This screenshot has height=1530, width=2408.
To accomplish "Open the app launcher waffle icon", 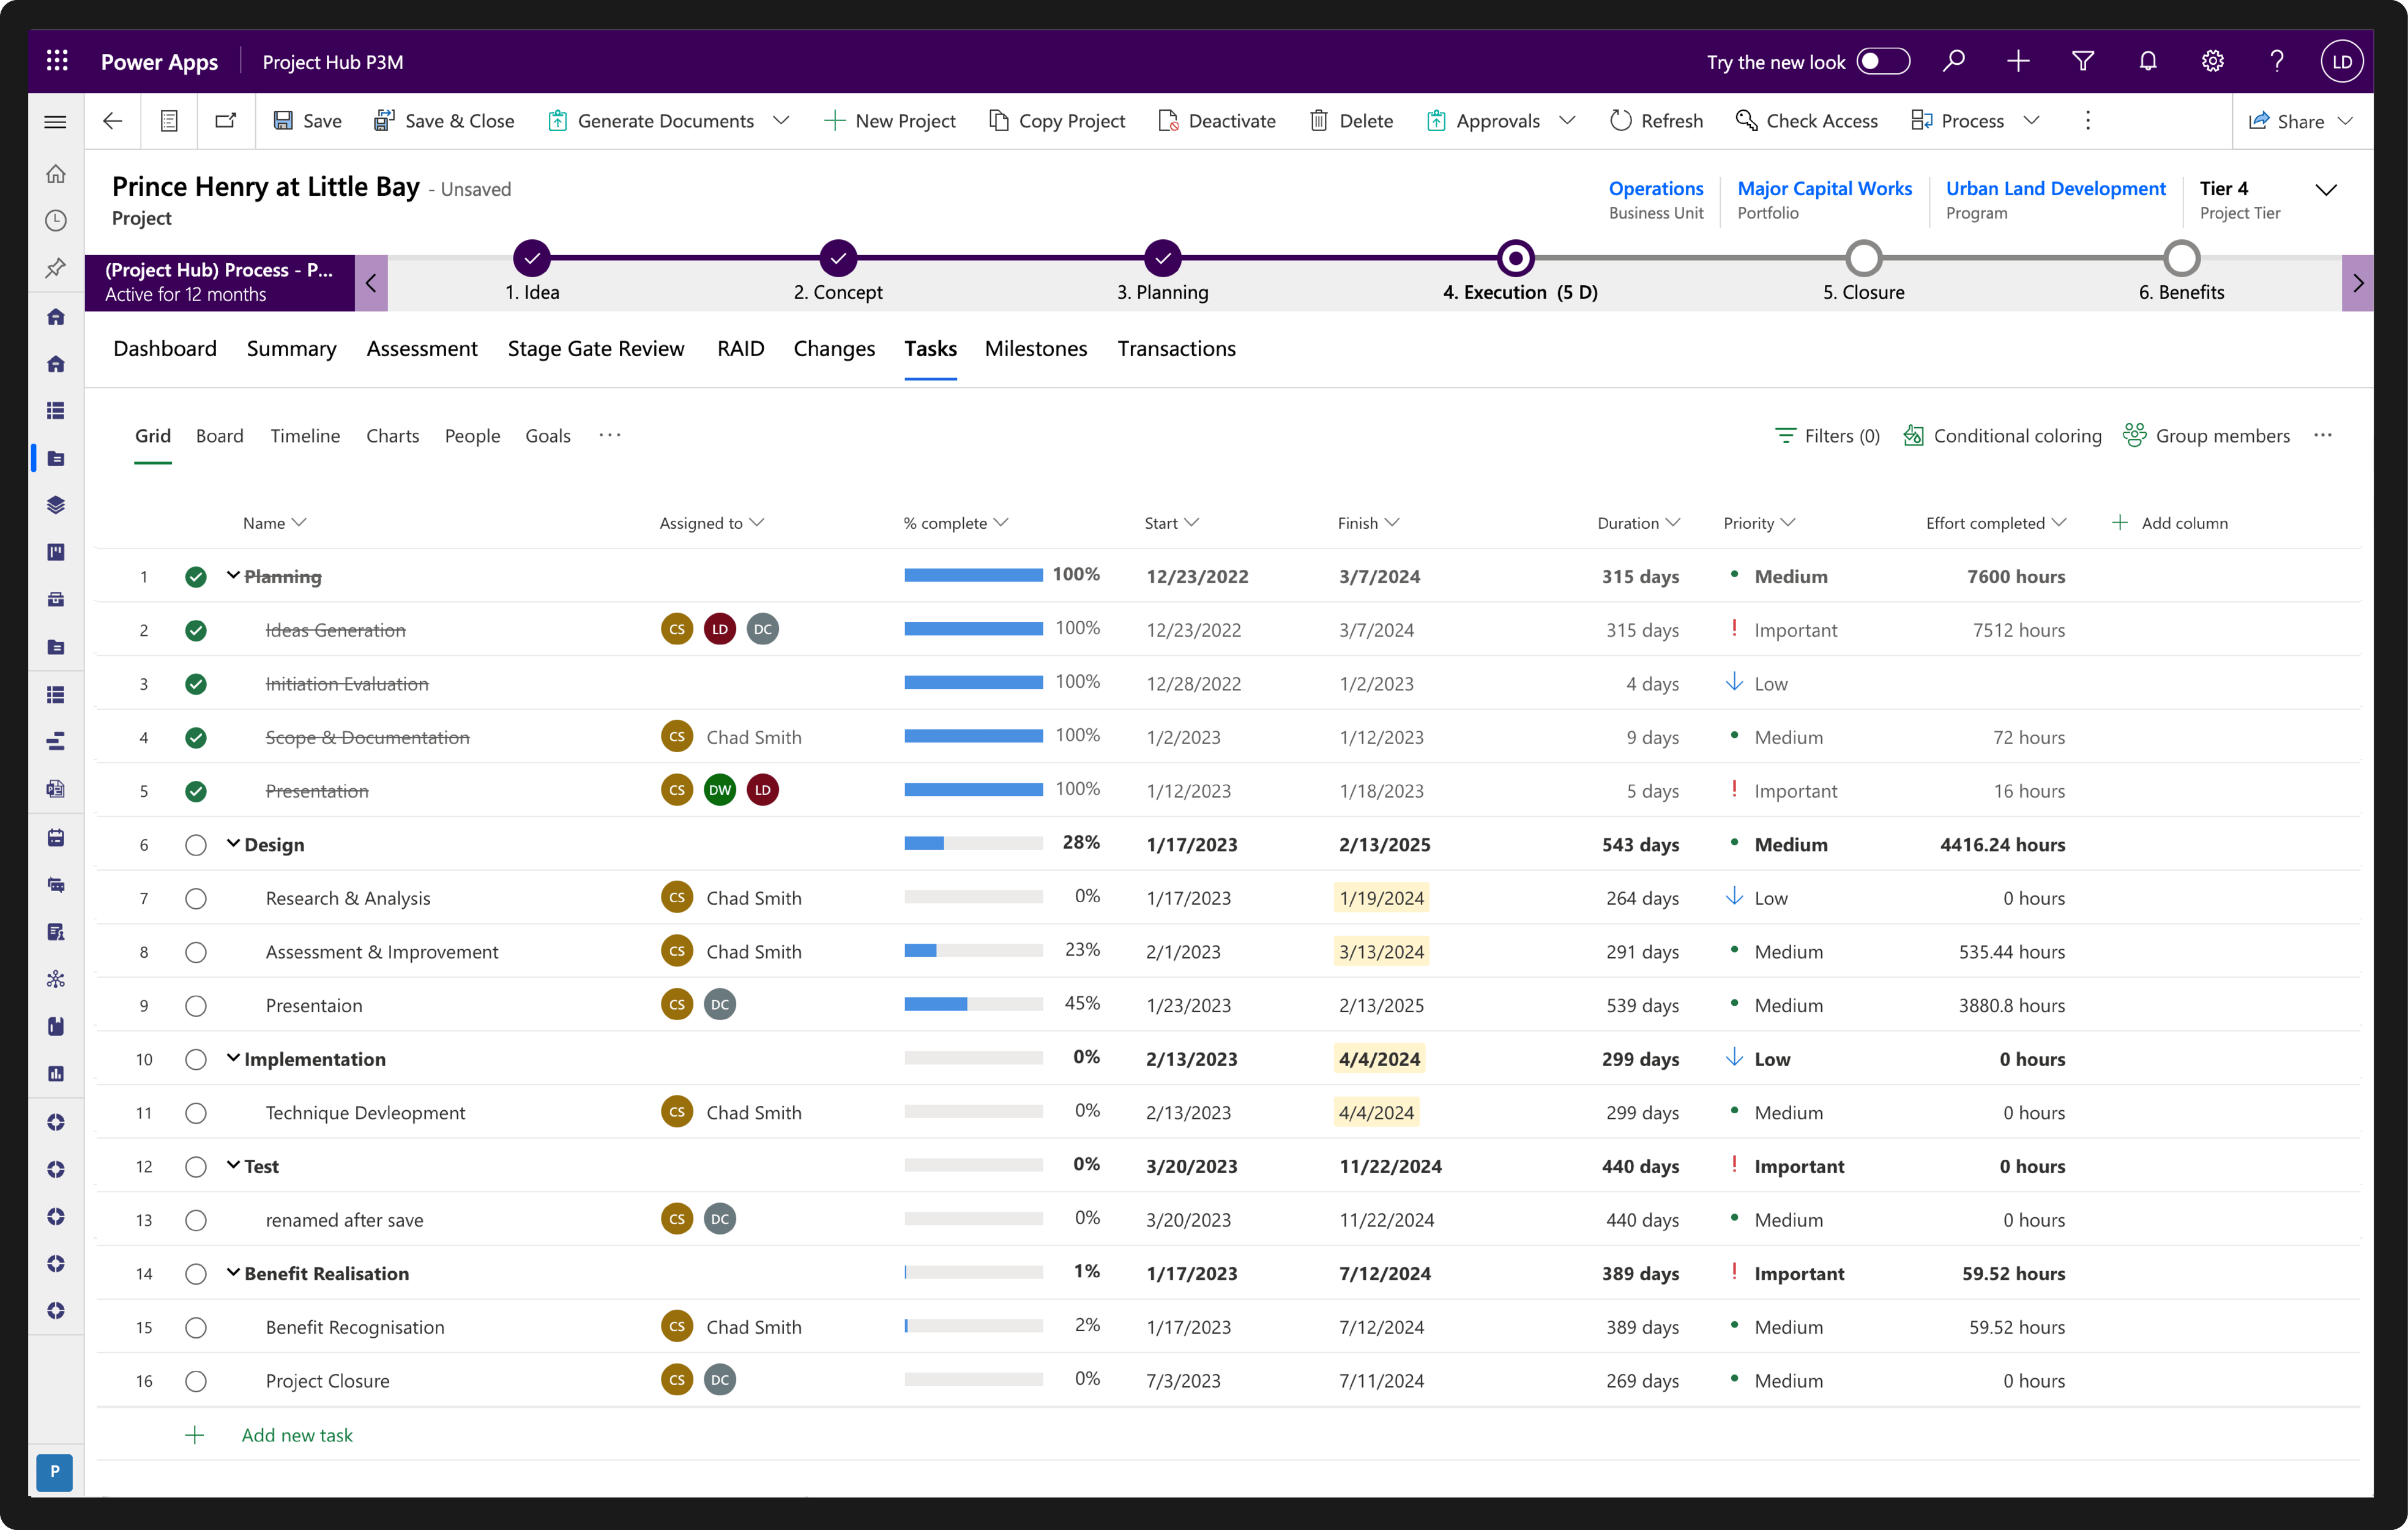I will 57,62.
